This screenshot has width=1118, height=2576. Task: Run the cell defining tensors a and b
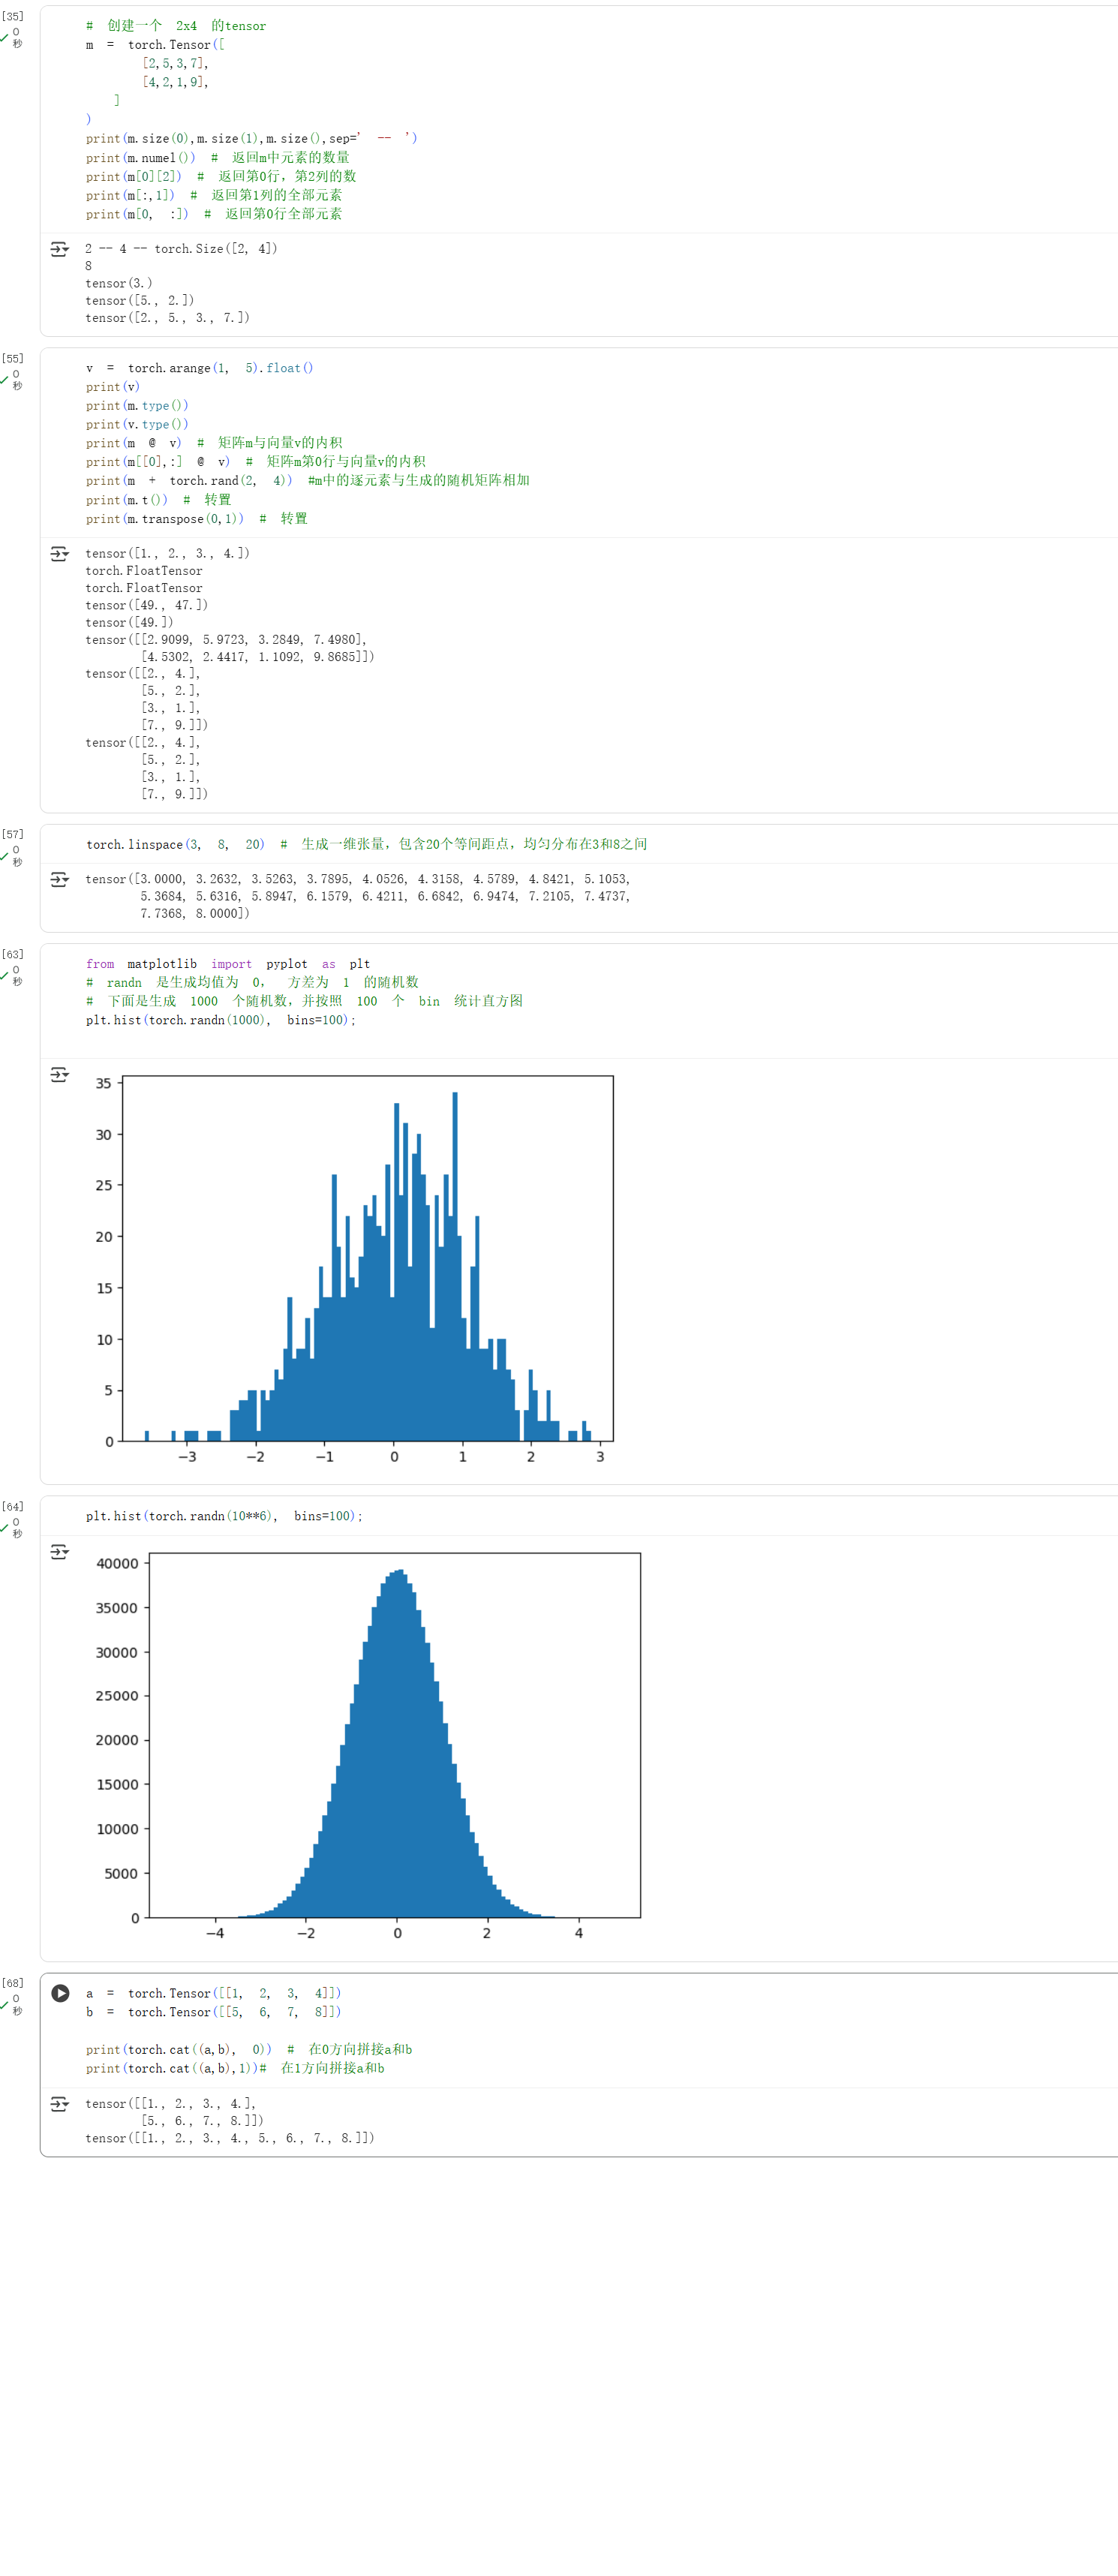click(x=60, y=1993)
